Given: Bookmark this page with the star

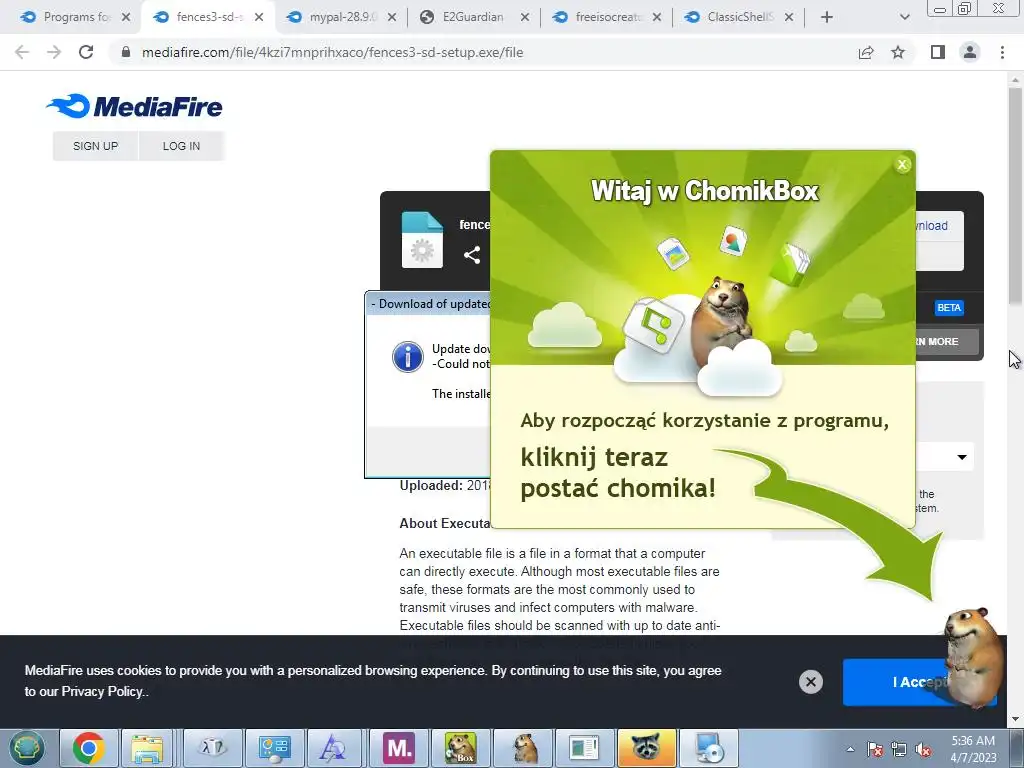Looking at the screenshot, I should (x=898, y=52).
